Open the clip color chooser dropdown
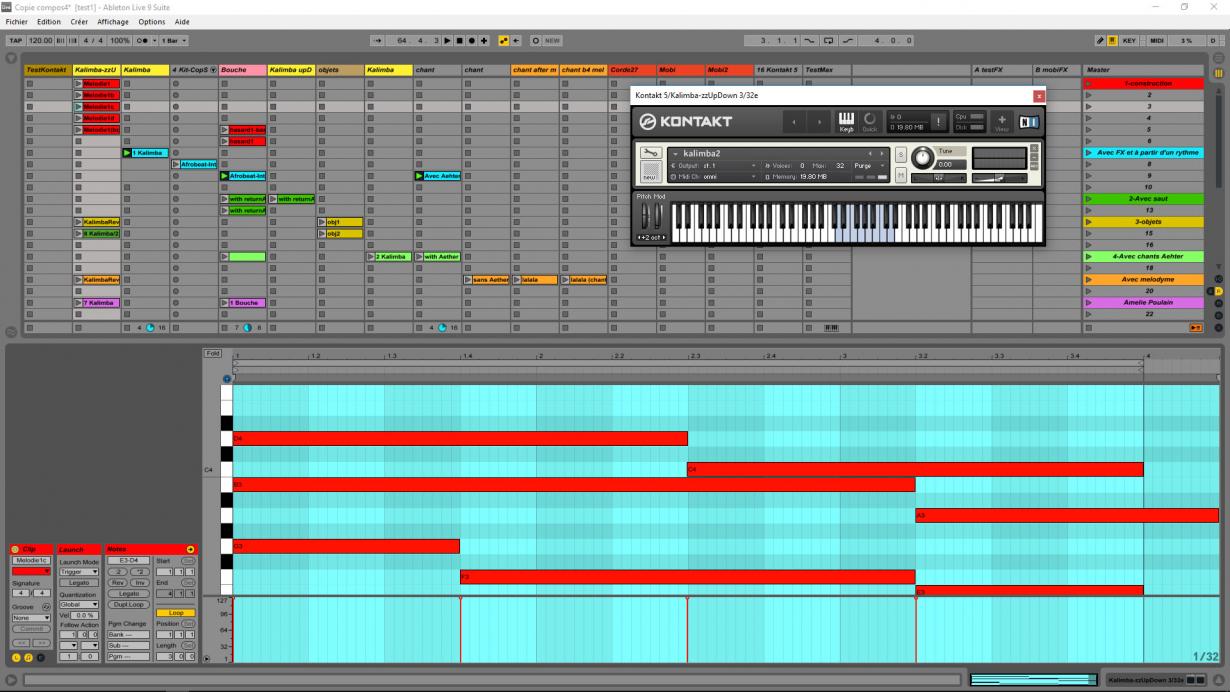Image resolution: width=1230 pixels, height=692 pixels. [x=31, y=571]
